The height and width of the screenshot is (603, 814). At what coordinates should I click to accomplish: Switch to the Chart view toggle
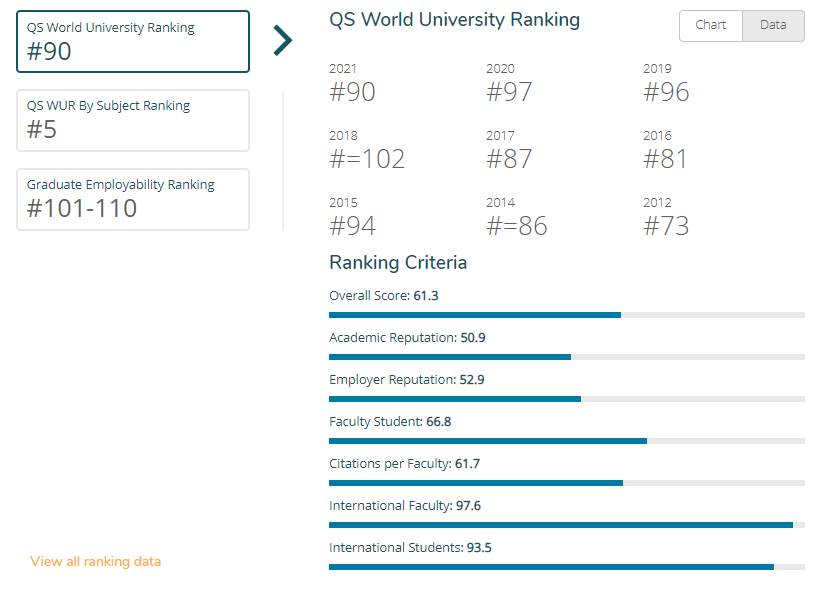[x=711, y=25]
